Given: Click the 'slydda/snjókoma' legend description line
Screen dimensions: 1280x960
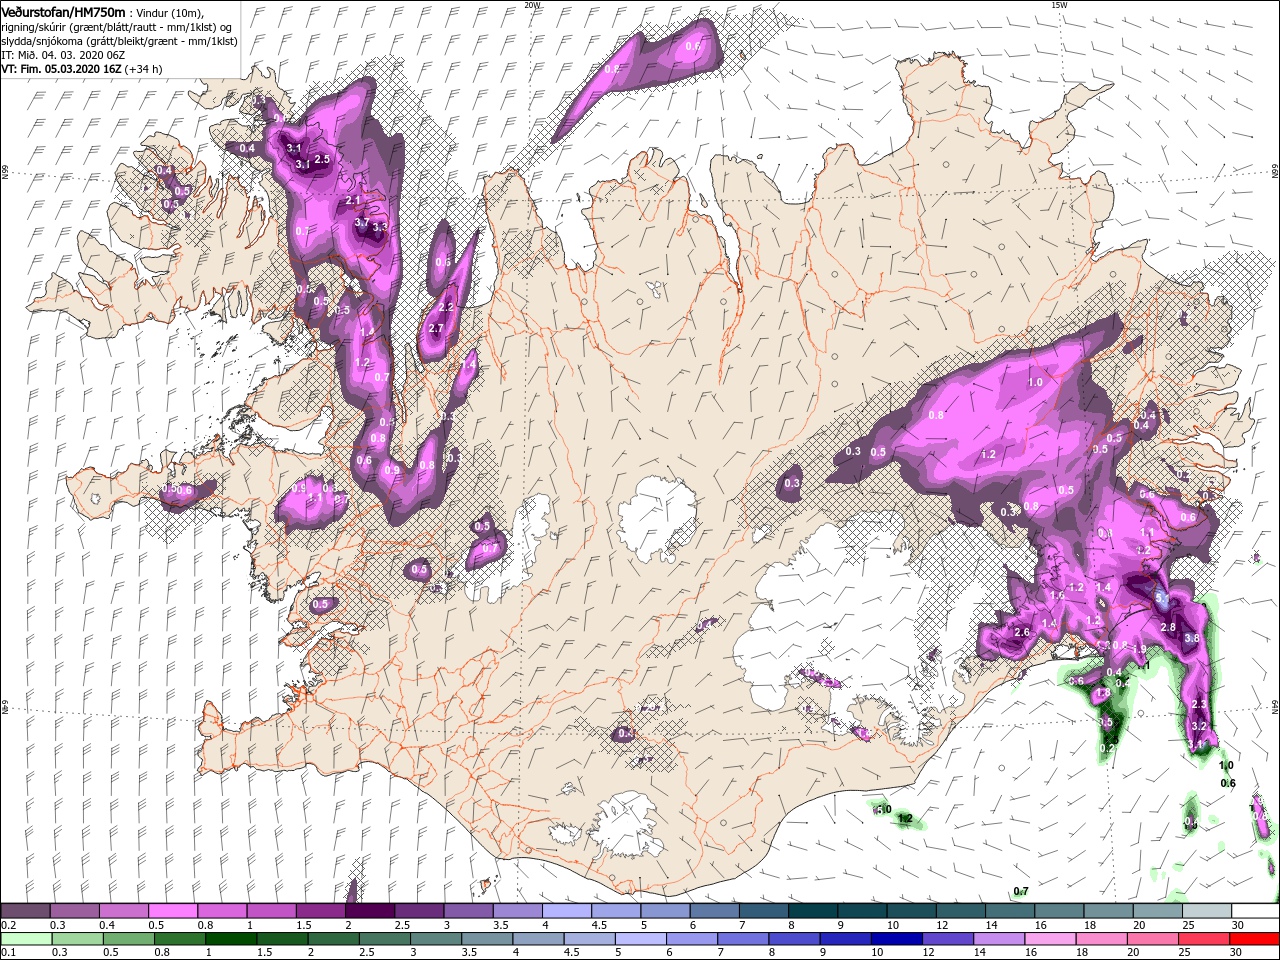Looking at the screenshot, I should click(x=117, y=41).
